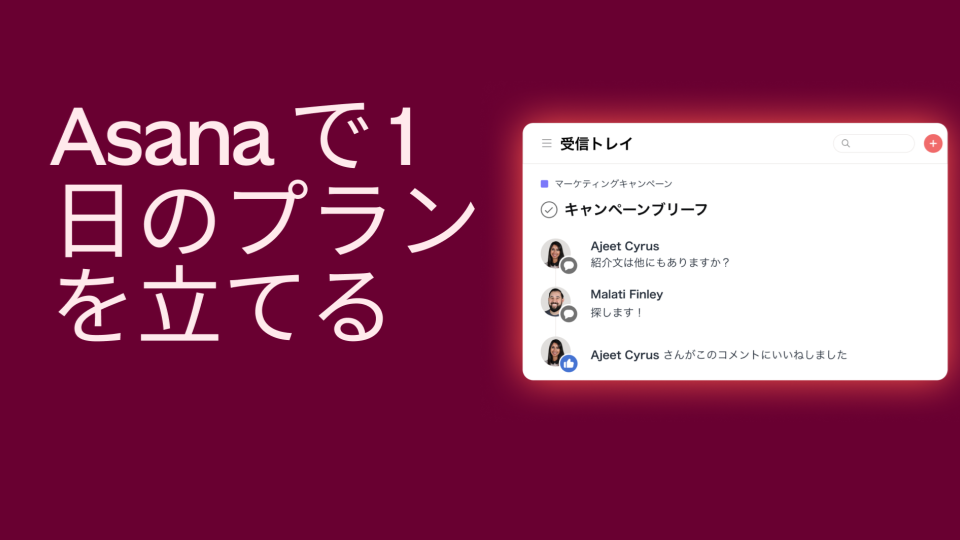Open the いいねしました like notification text
The height and width of the screenshot is (540, 960).
pyautogui.click(x=755, y=354)
